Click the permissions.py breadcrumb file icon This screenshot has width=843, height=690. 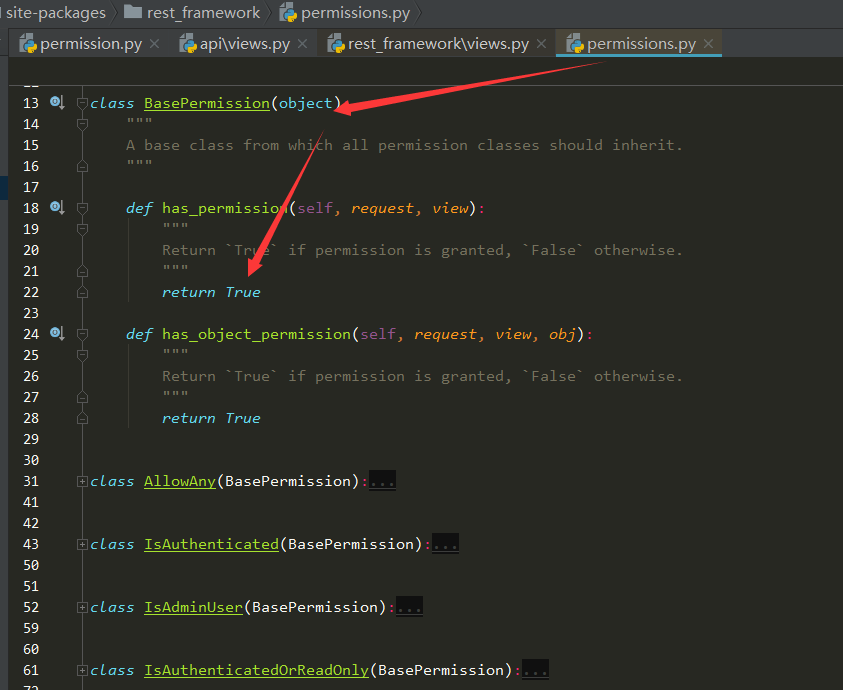pyautogui.click(x=288, y=12)
